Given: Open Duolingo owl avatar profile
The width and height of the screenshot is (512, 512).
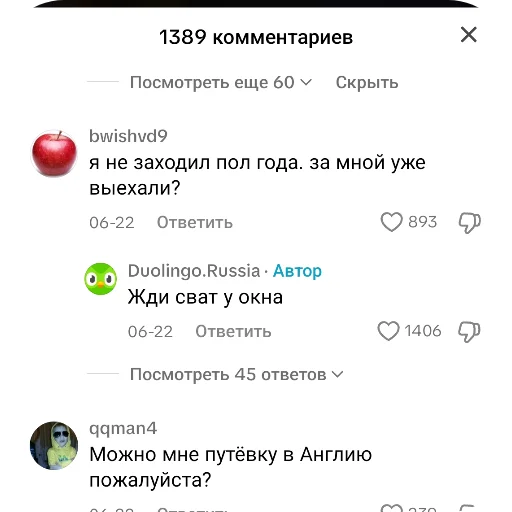Looking at the screenshot, I should [x=101, y=279].
